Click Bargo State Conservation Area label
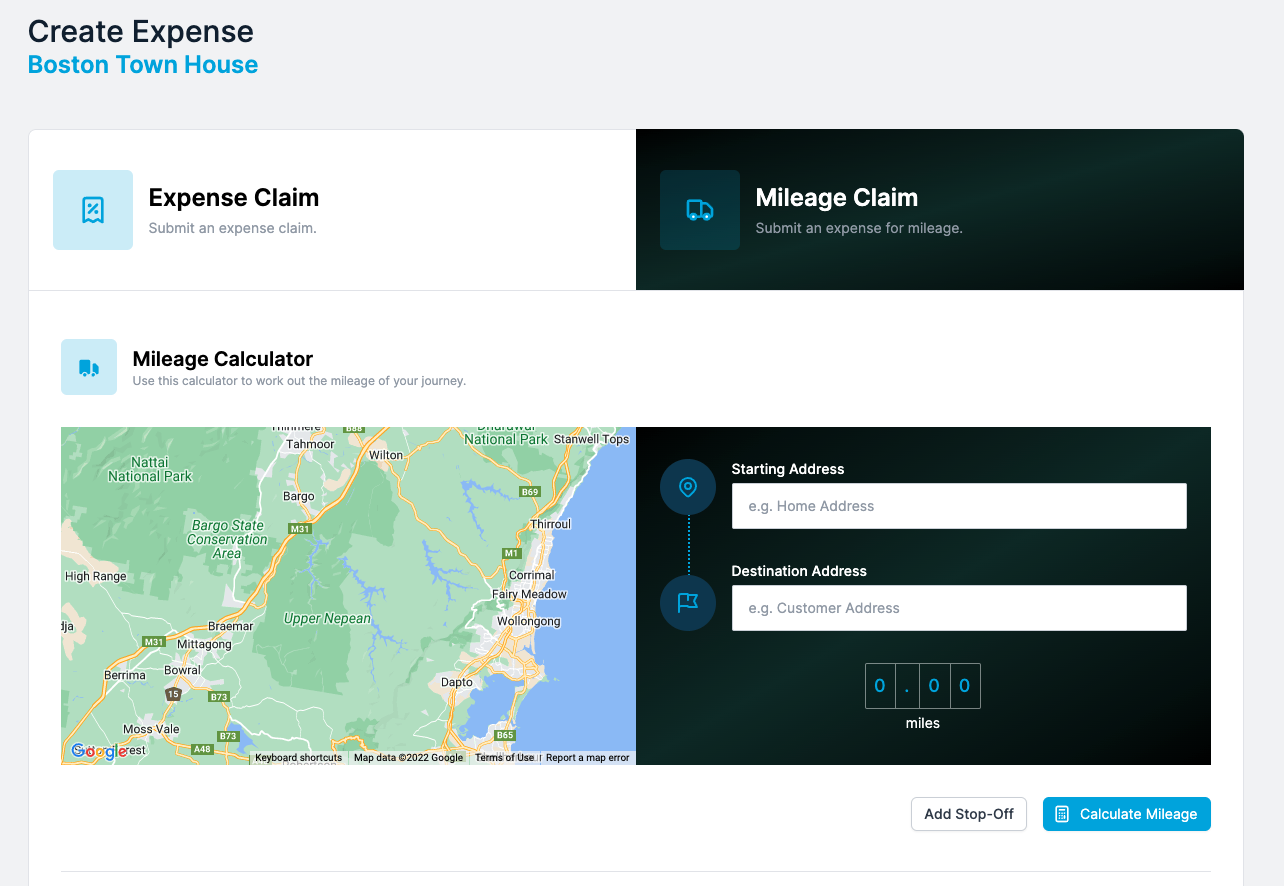 tap(227, 539)
